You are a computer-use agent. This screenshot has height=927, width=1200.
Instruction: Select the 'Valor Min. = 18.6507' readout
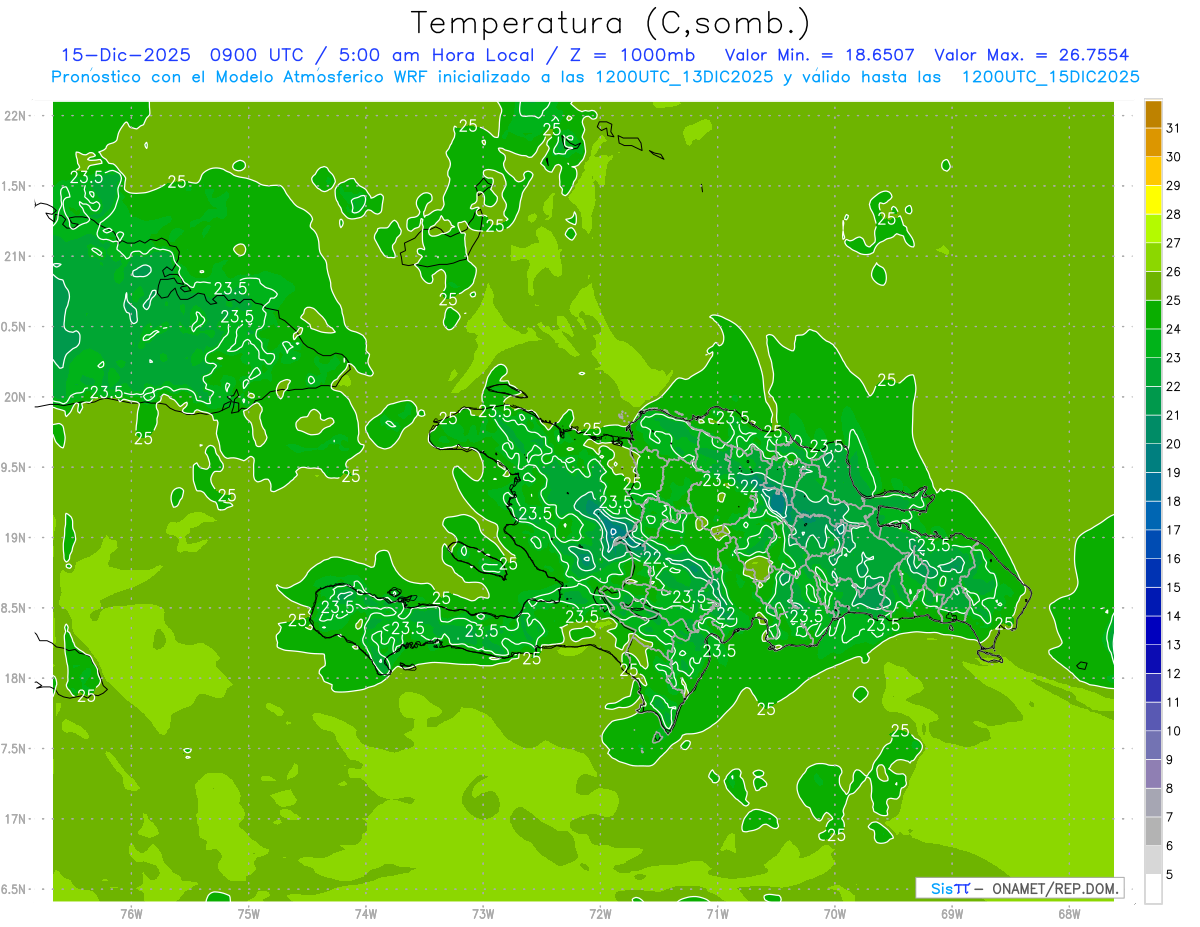(820, 55)
